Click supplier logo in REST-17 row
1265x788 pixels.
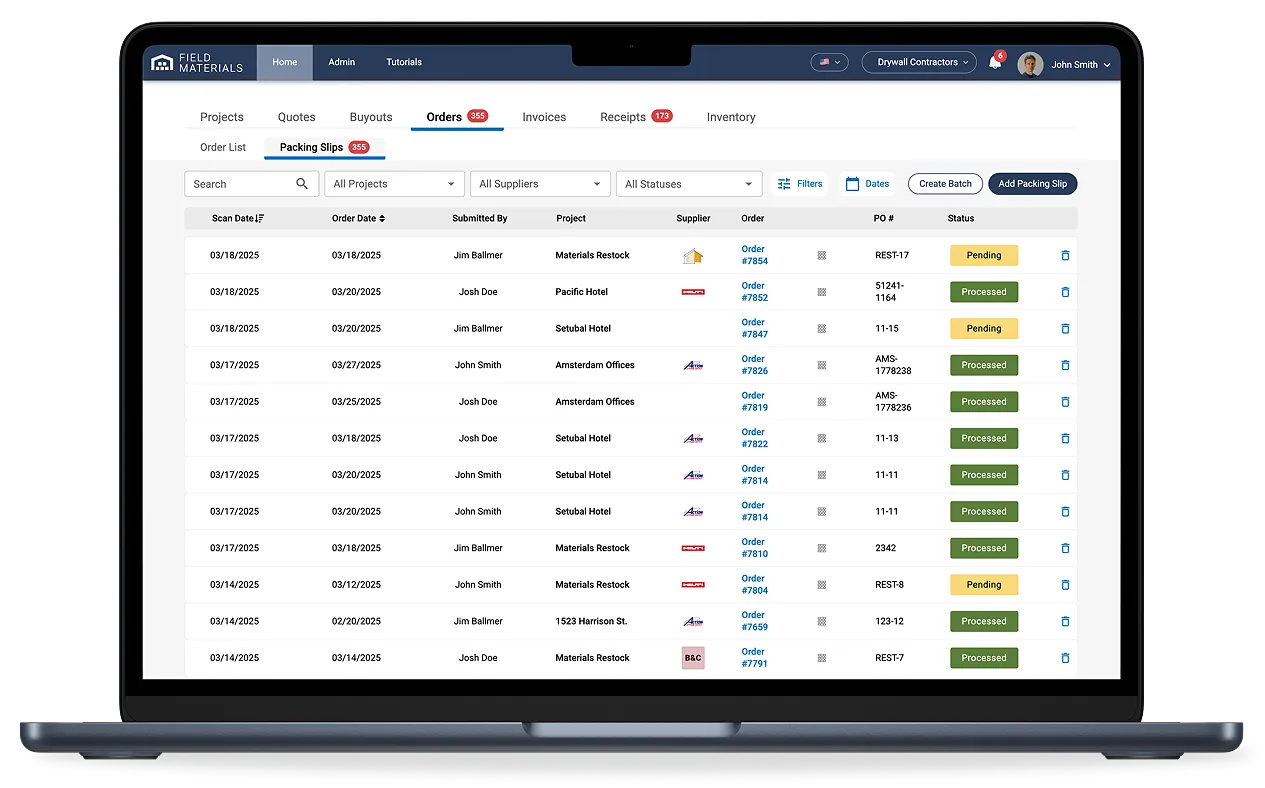pyautogui.click(x=693, y=256)
